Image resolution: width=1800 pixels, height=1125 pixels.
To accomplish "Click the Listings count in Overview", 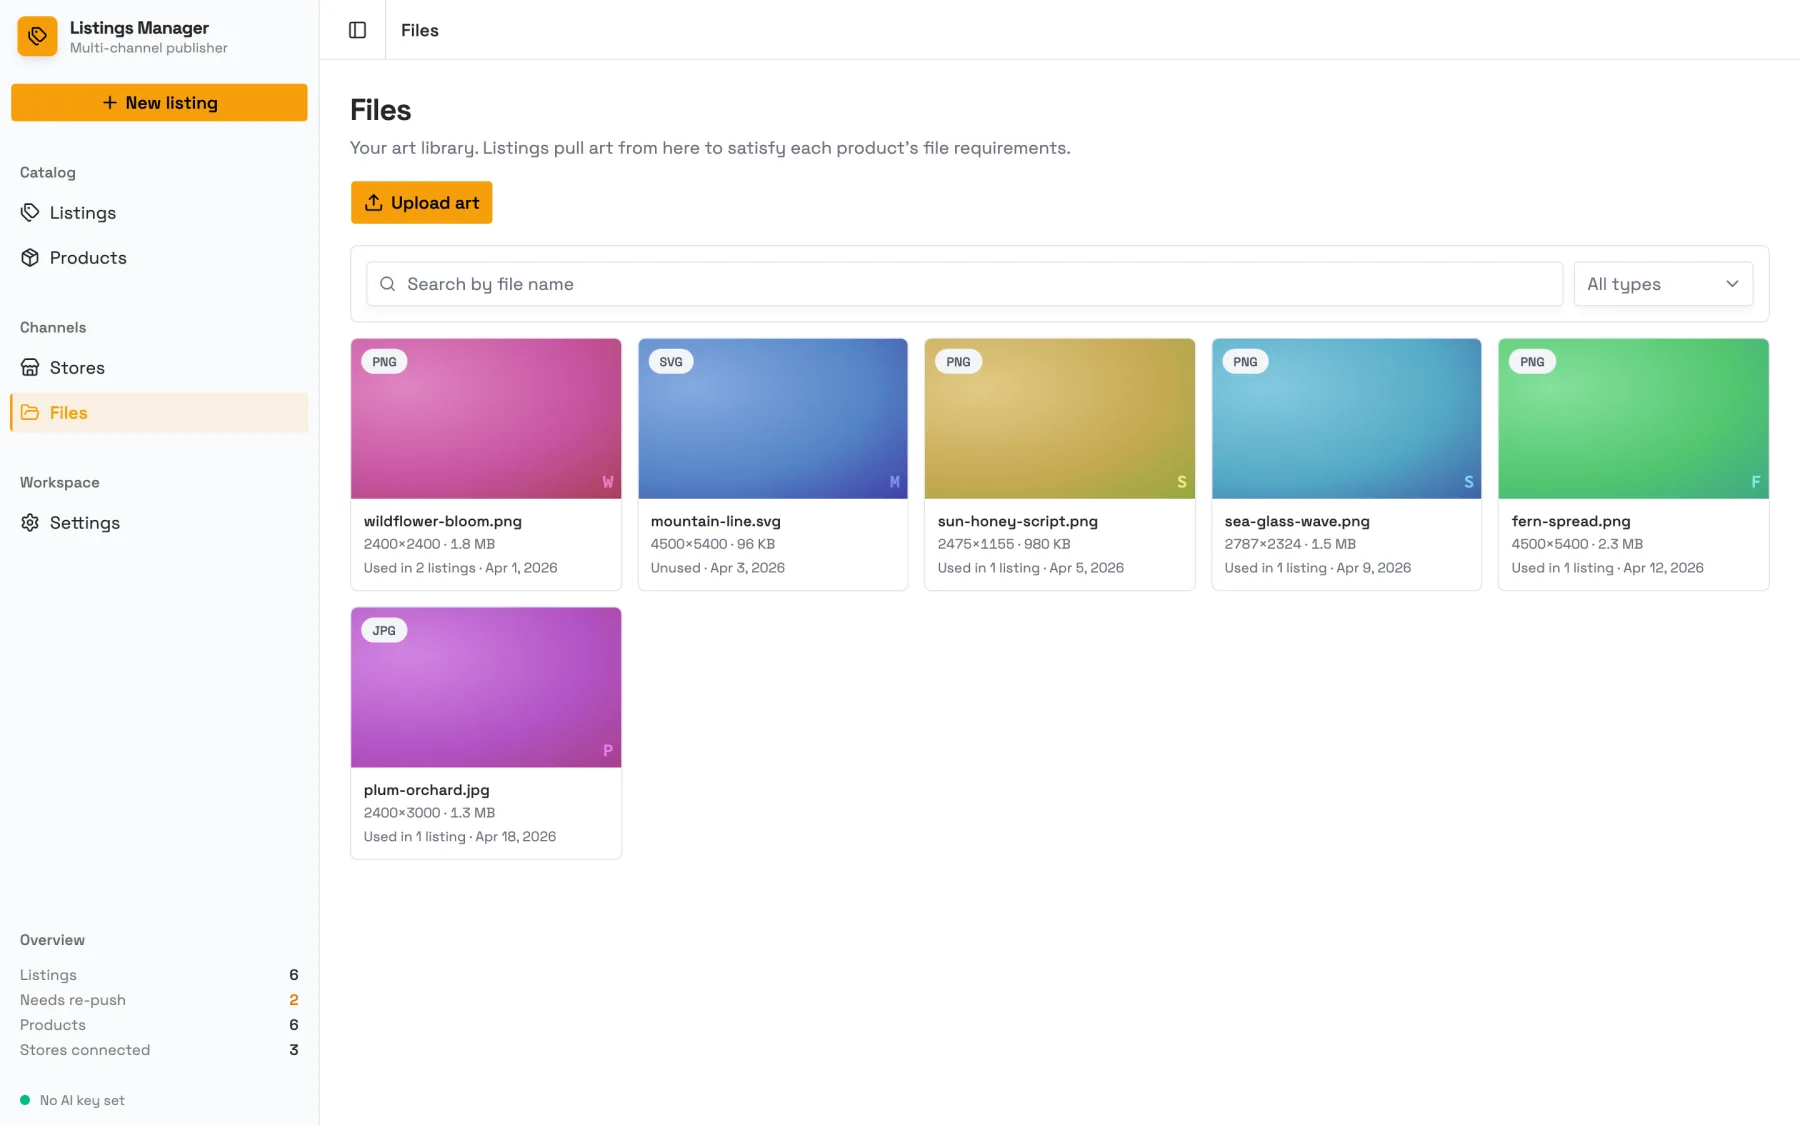I will click(294, 975).
